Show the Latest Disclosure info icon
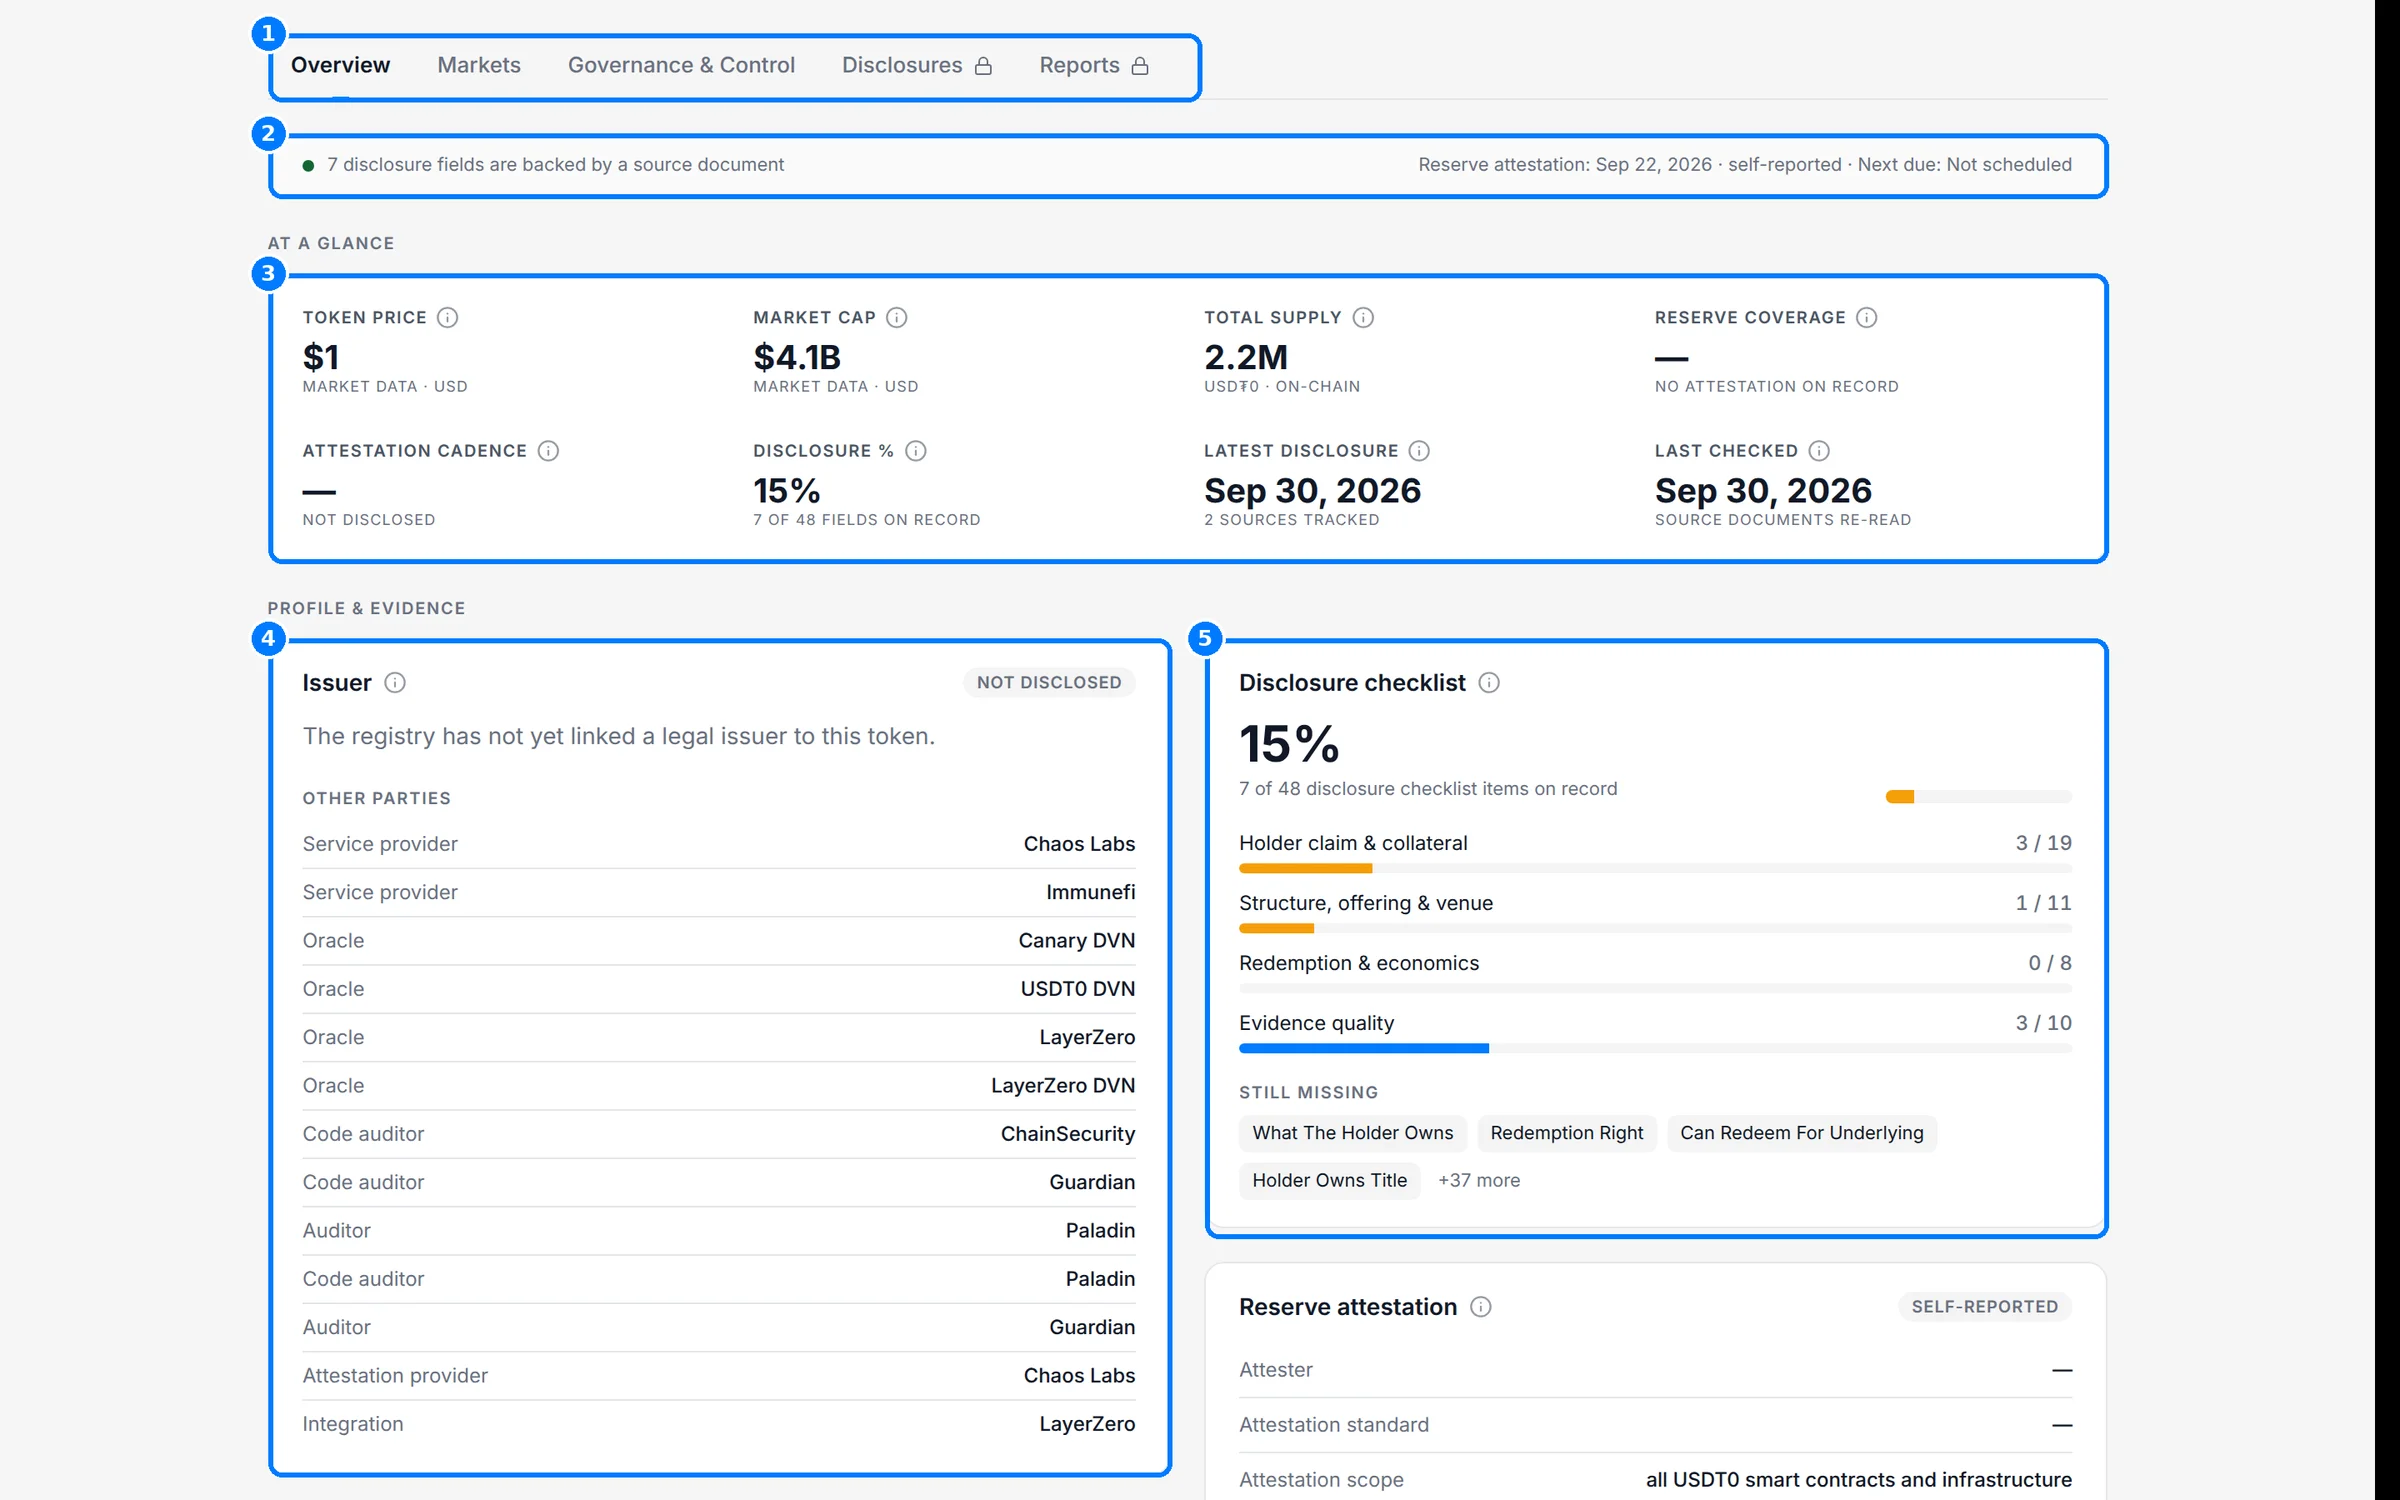This screenshot has width=2400, height=1500. (1419, 451)
